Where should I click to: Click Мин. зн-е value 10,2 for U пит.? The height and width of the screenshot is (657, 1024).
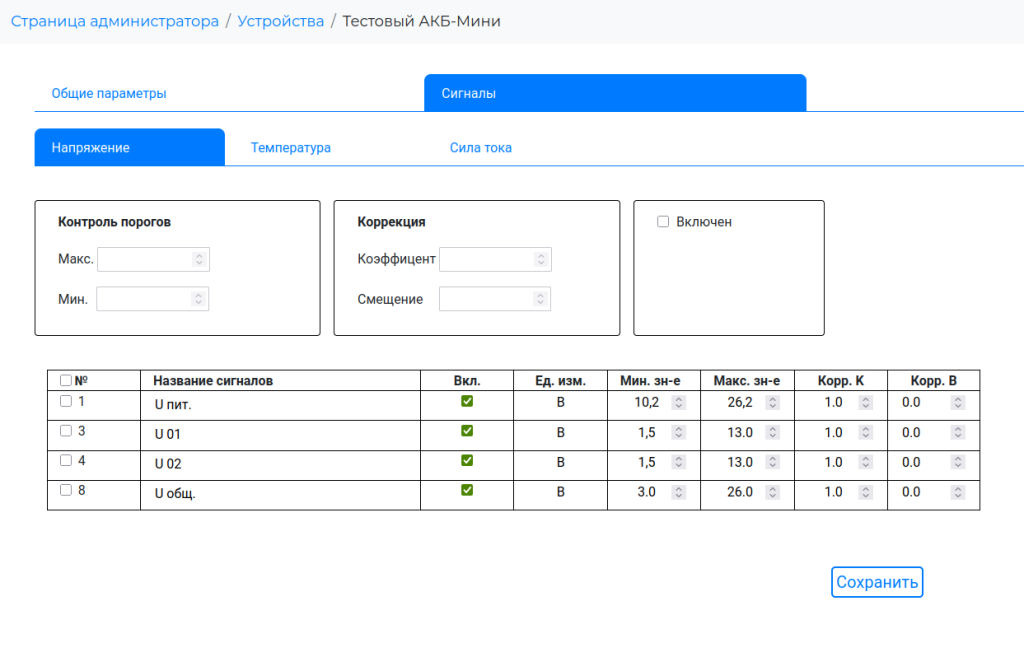(x=647, y=402)
